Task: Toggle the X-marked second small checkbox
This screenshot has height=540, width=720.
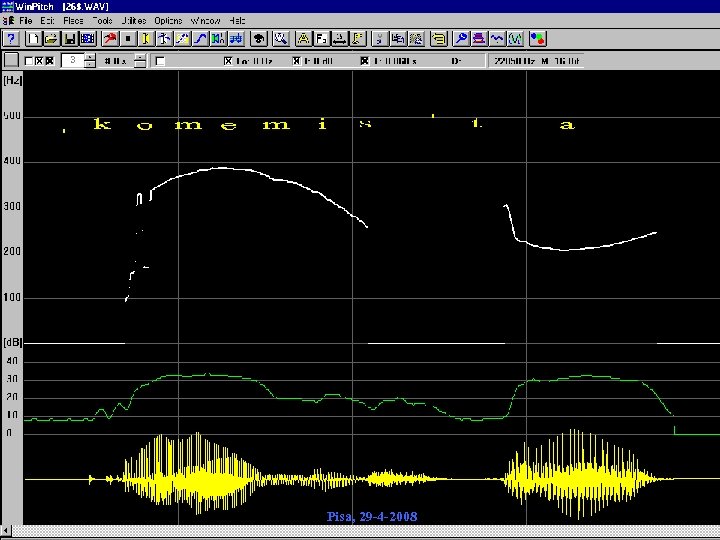Action: (39, 61)
